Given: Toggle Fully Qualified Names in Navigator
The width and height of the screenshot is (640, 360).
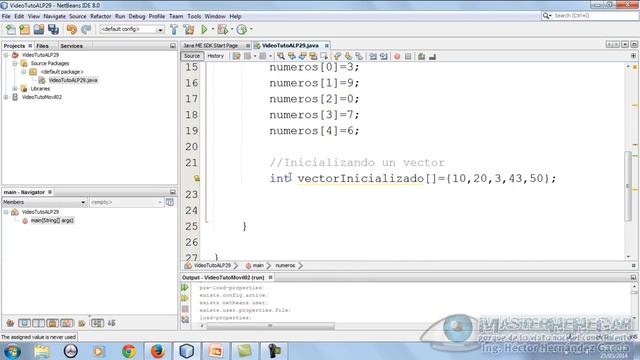Looking at the screenshot, I should (82, 323).
